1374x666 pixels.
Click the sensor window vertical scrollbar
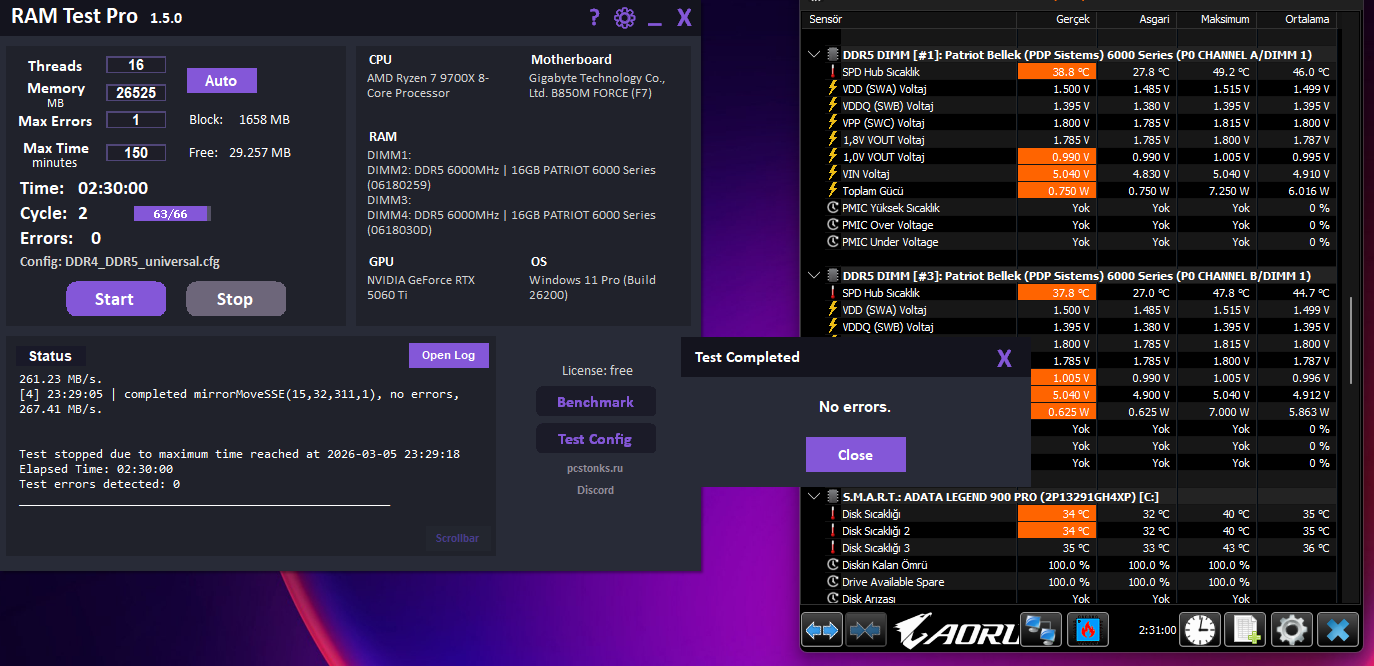[1350, 340]
